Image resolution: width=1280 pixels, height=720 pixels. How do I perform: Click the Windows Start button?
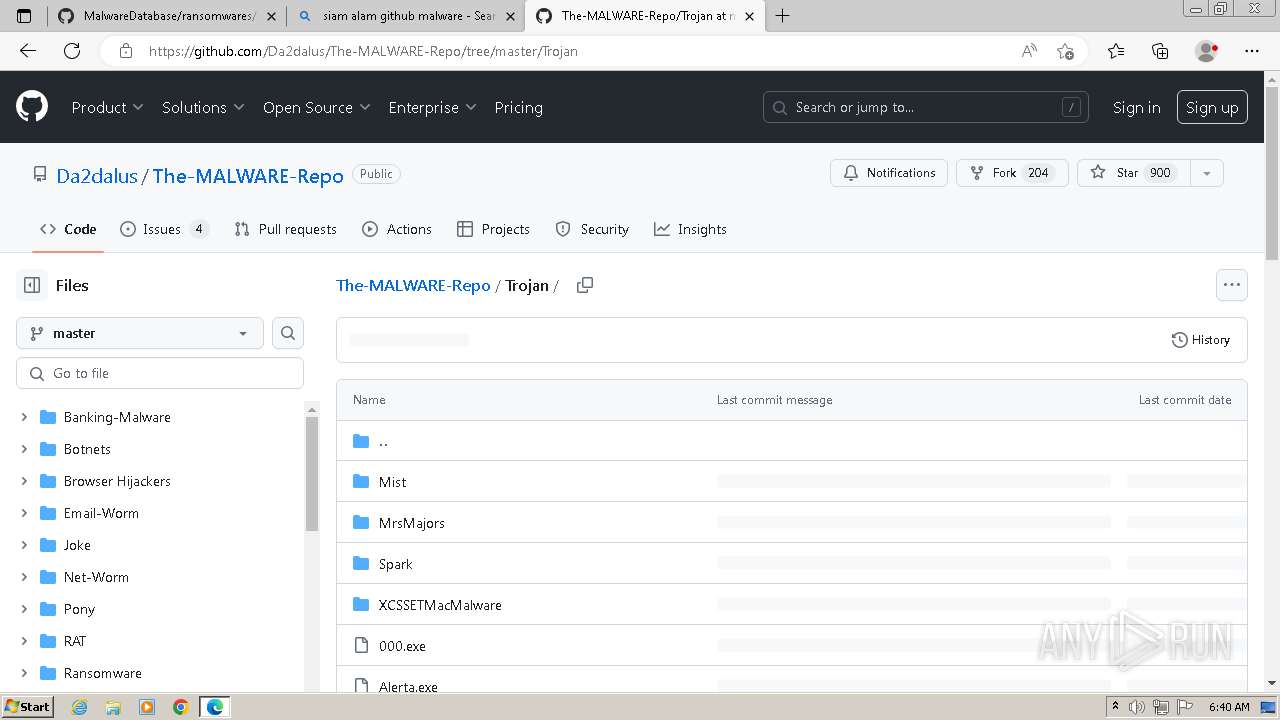tap(27, 707)
